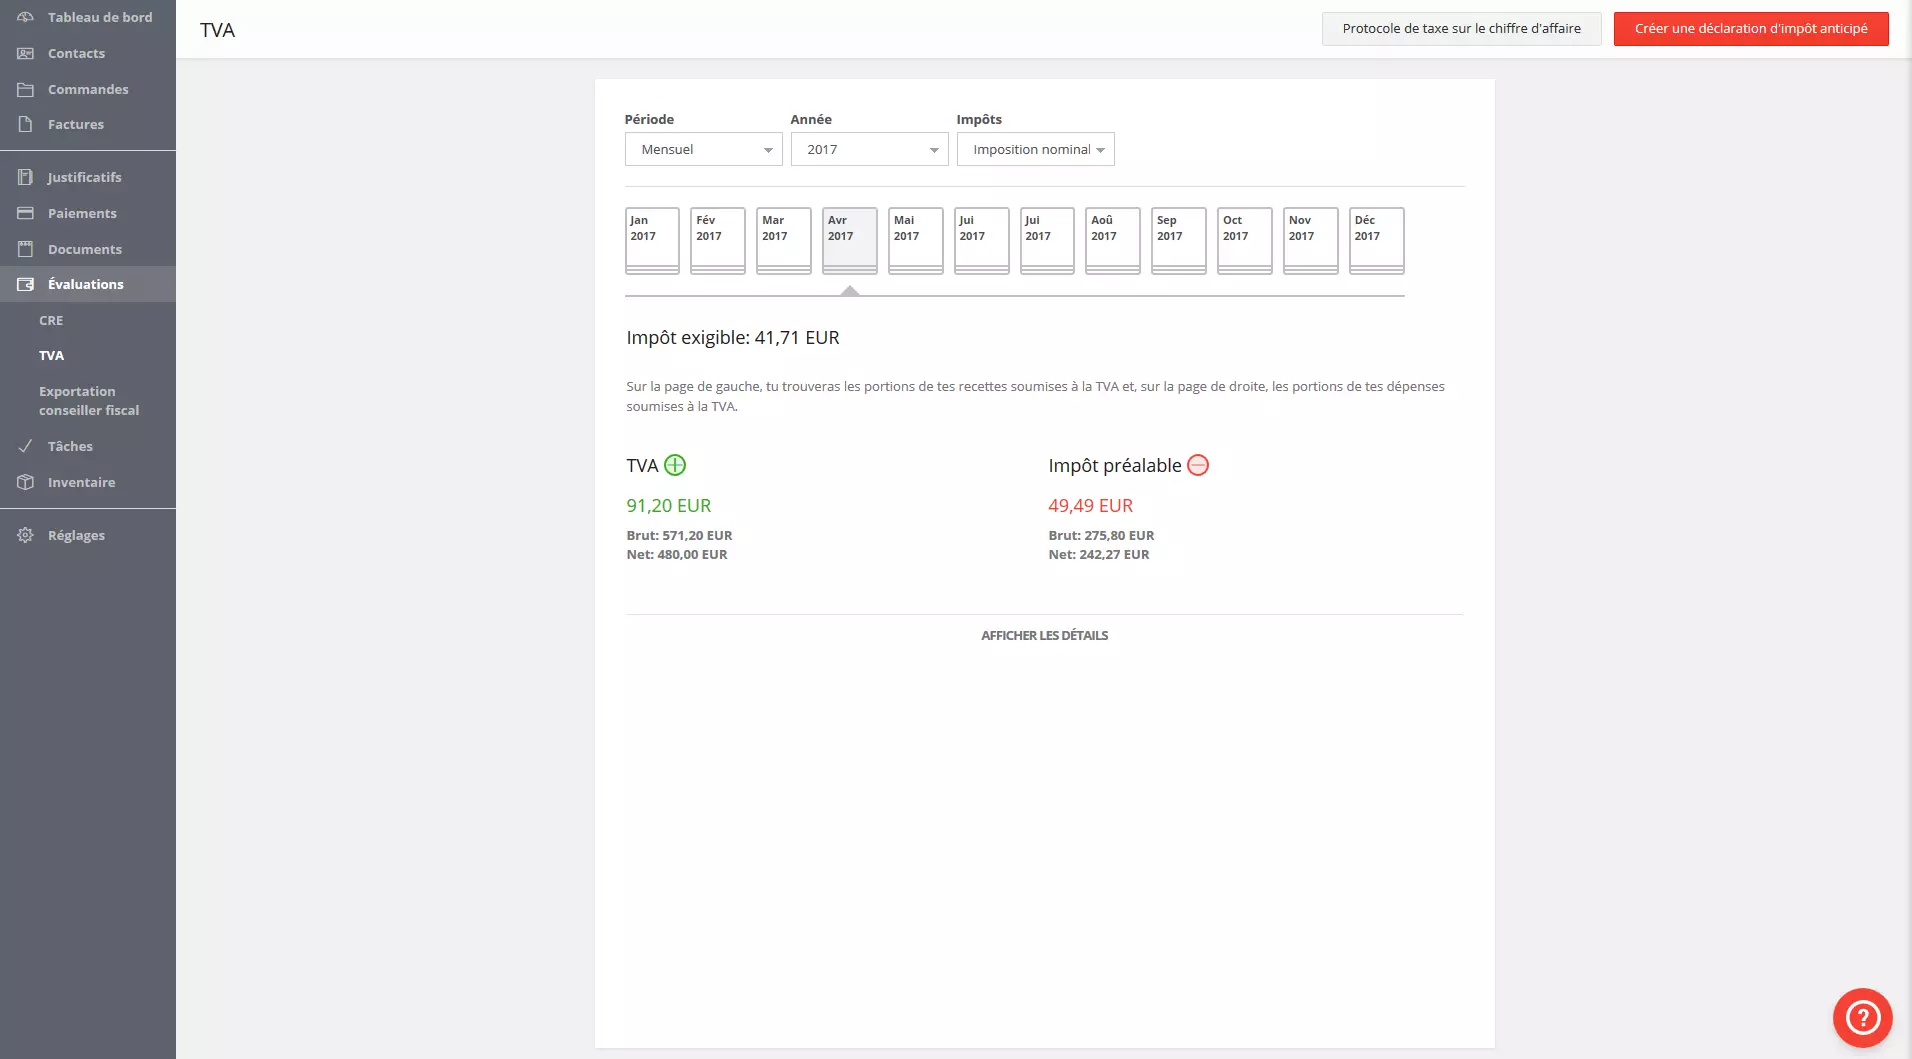Viewport: 1912px width, 1059px height.
Task: Open the Année dropdown showing 2017
Action: tap(869, 149)
